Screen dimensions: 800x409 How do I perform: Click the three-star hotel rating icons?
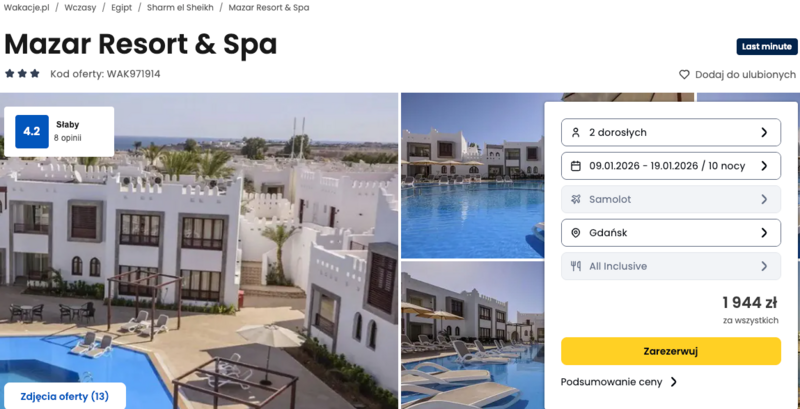coord(22,74)
